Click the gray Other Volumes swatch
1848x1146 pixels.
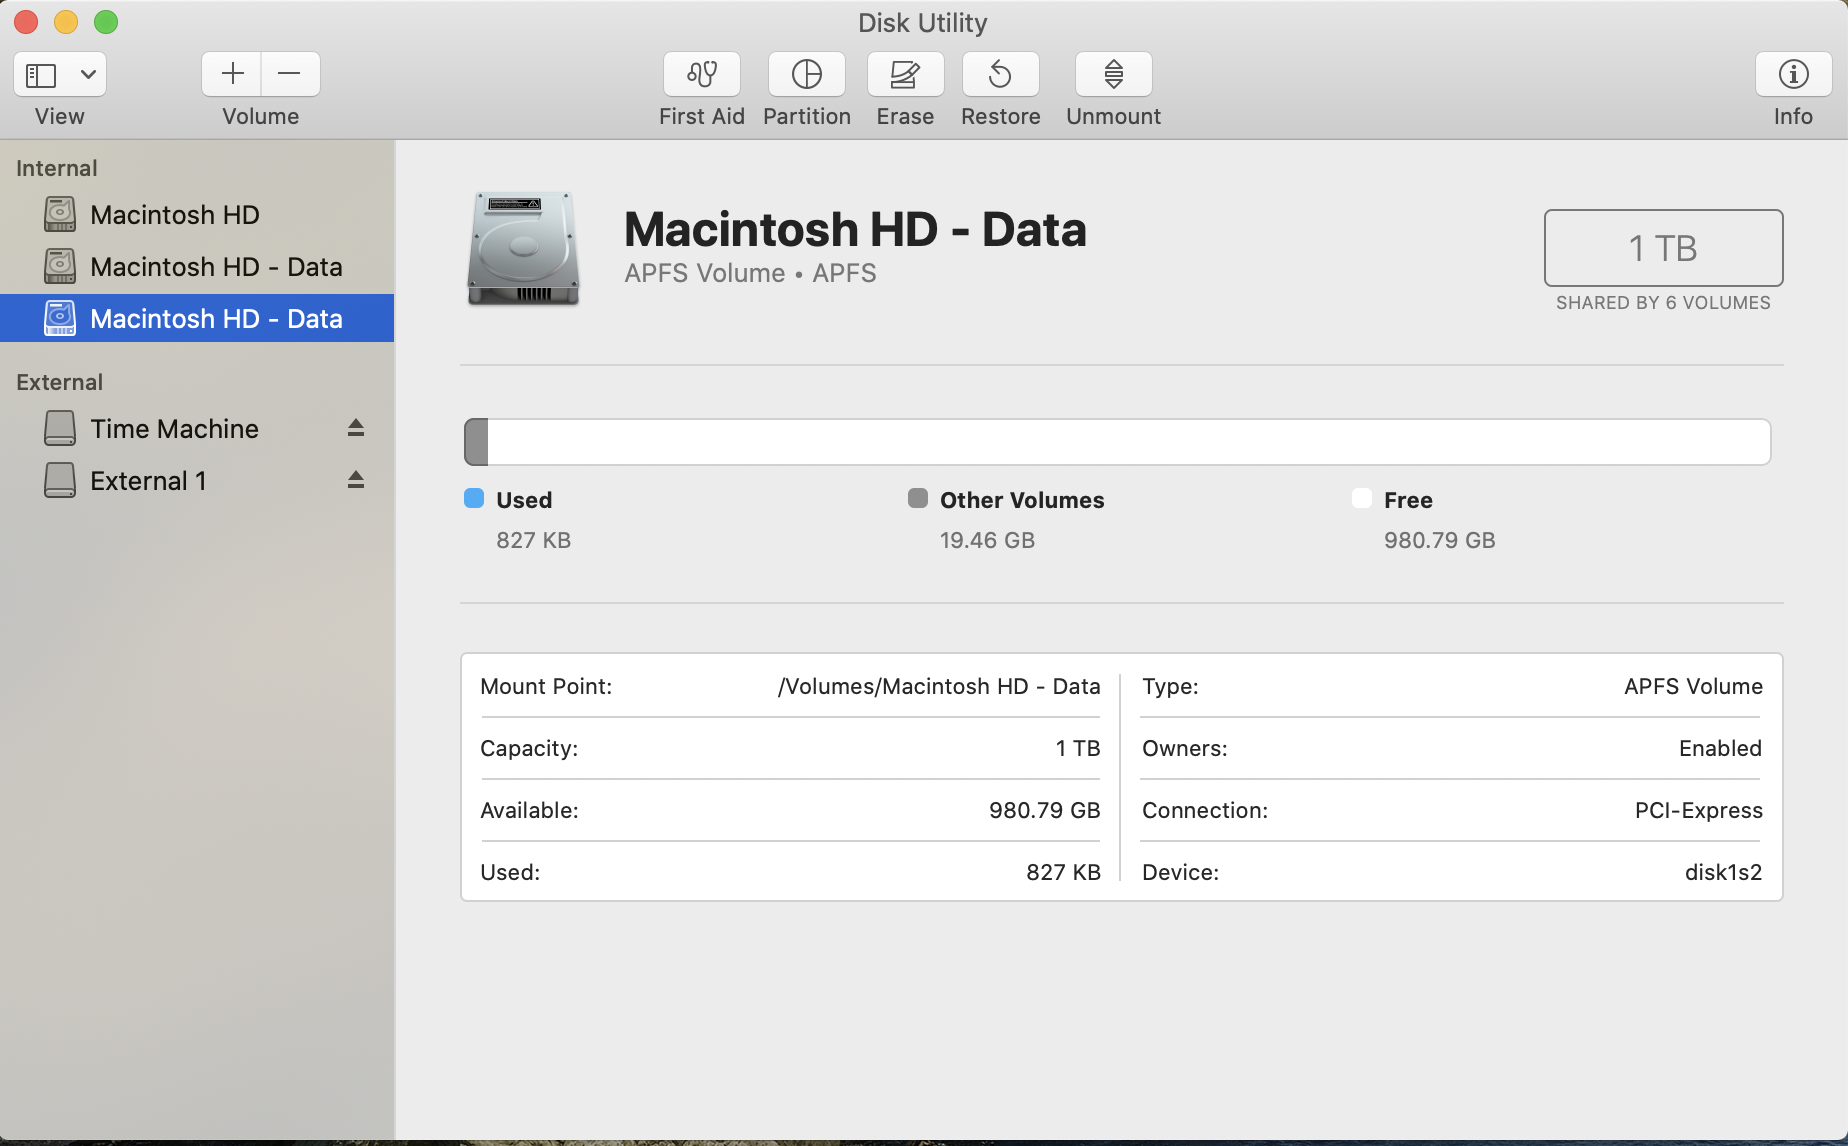(x=918, y=498)
